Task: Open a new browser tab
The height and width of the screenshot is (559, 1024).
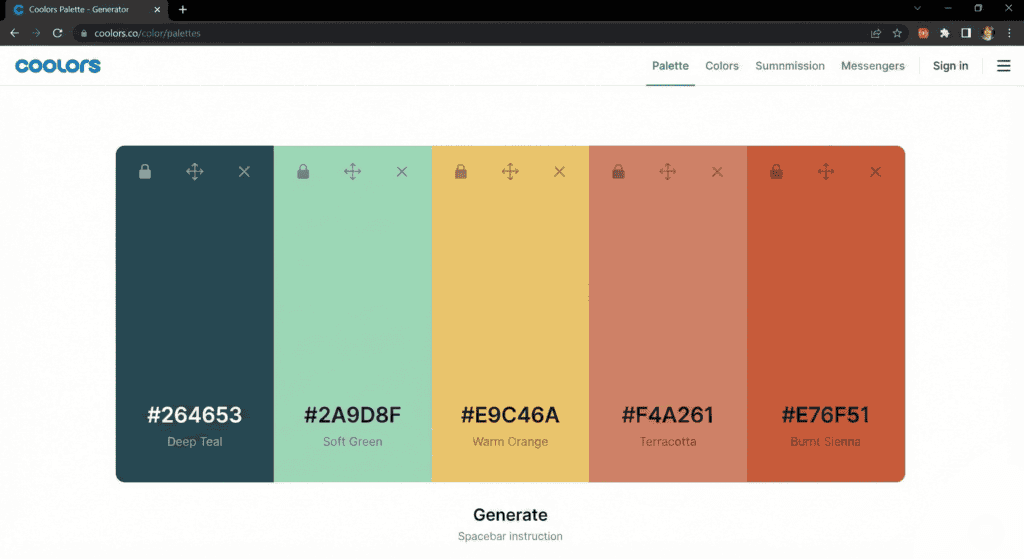Action: (x=183, y=9)
